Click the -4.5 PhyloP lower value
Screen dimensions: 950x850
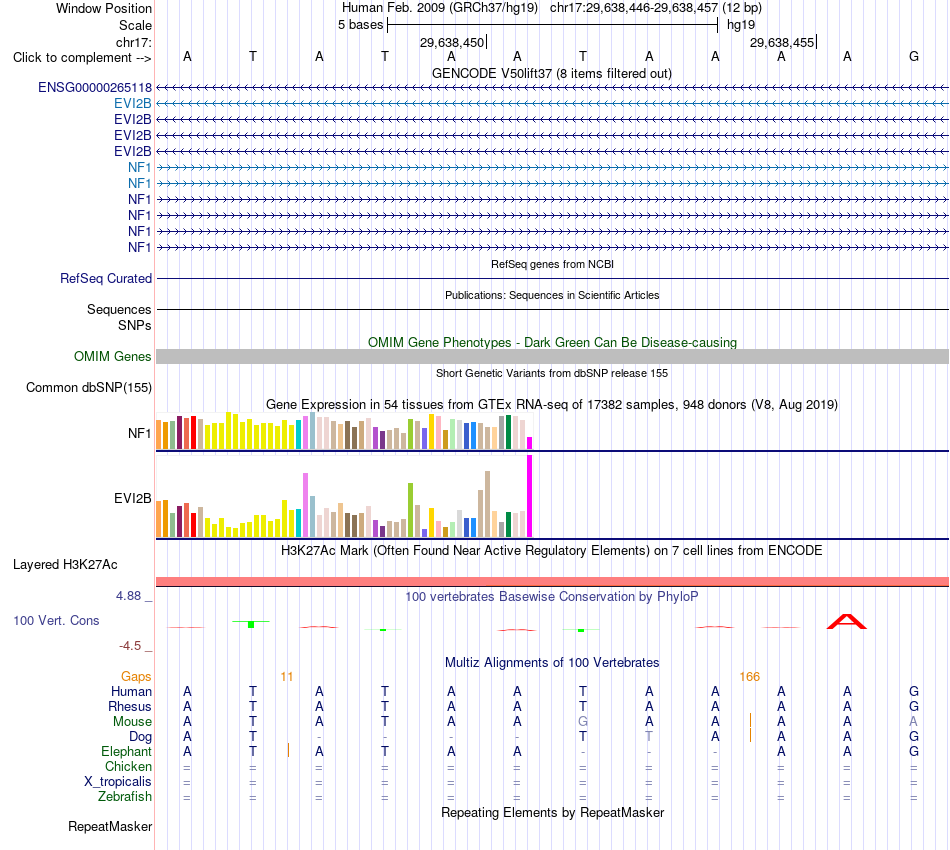(x=130, y=646)
